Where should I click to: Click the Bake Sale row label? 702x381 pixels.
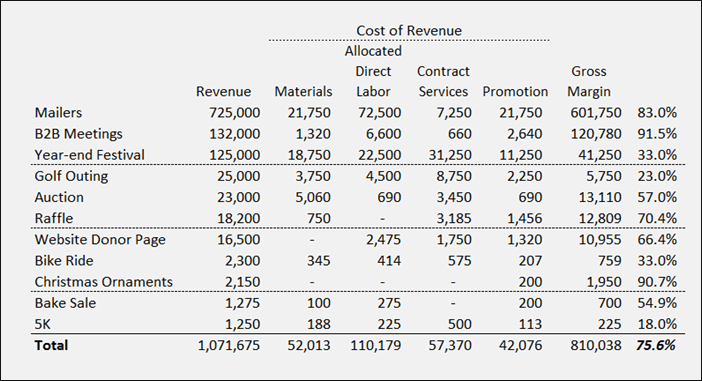click(65, 303)
